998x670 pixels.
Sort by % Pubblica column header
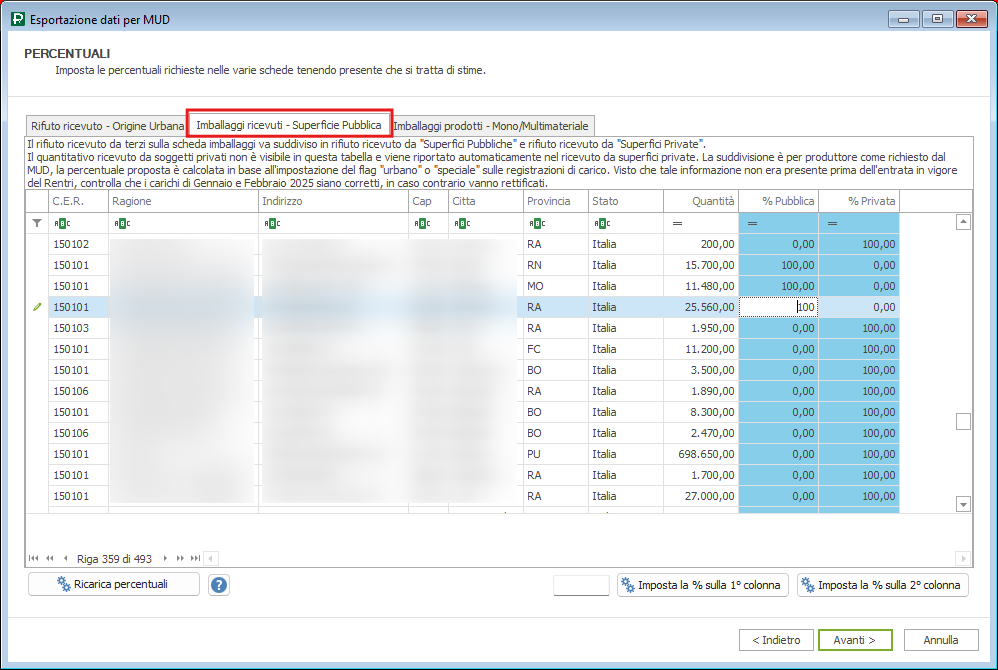point(778,201)
